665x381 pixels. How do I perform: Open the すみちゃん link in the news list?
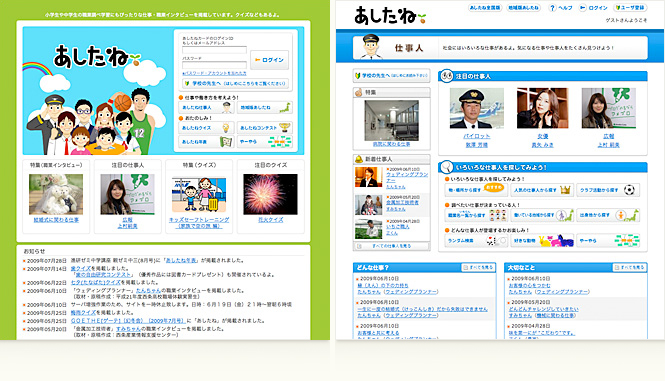pyautogui.click(x=128, y=329)
